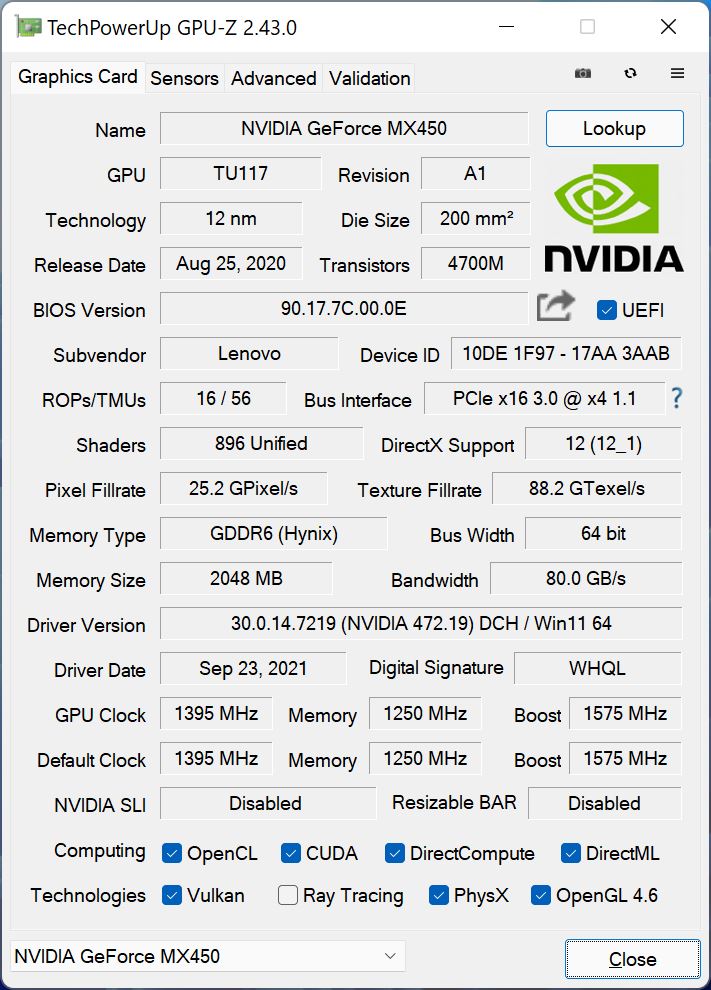
Task: Toggle the PhysX checkbox
Action: 438,895
